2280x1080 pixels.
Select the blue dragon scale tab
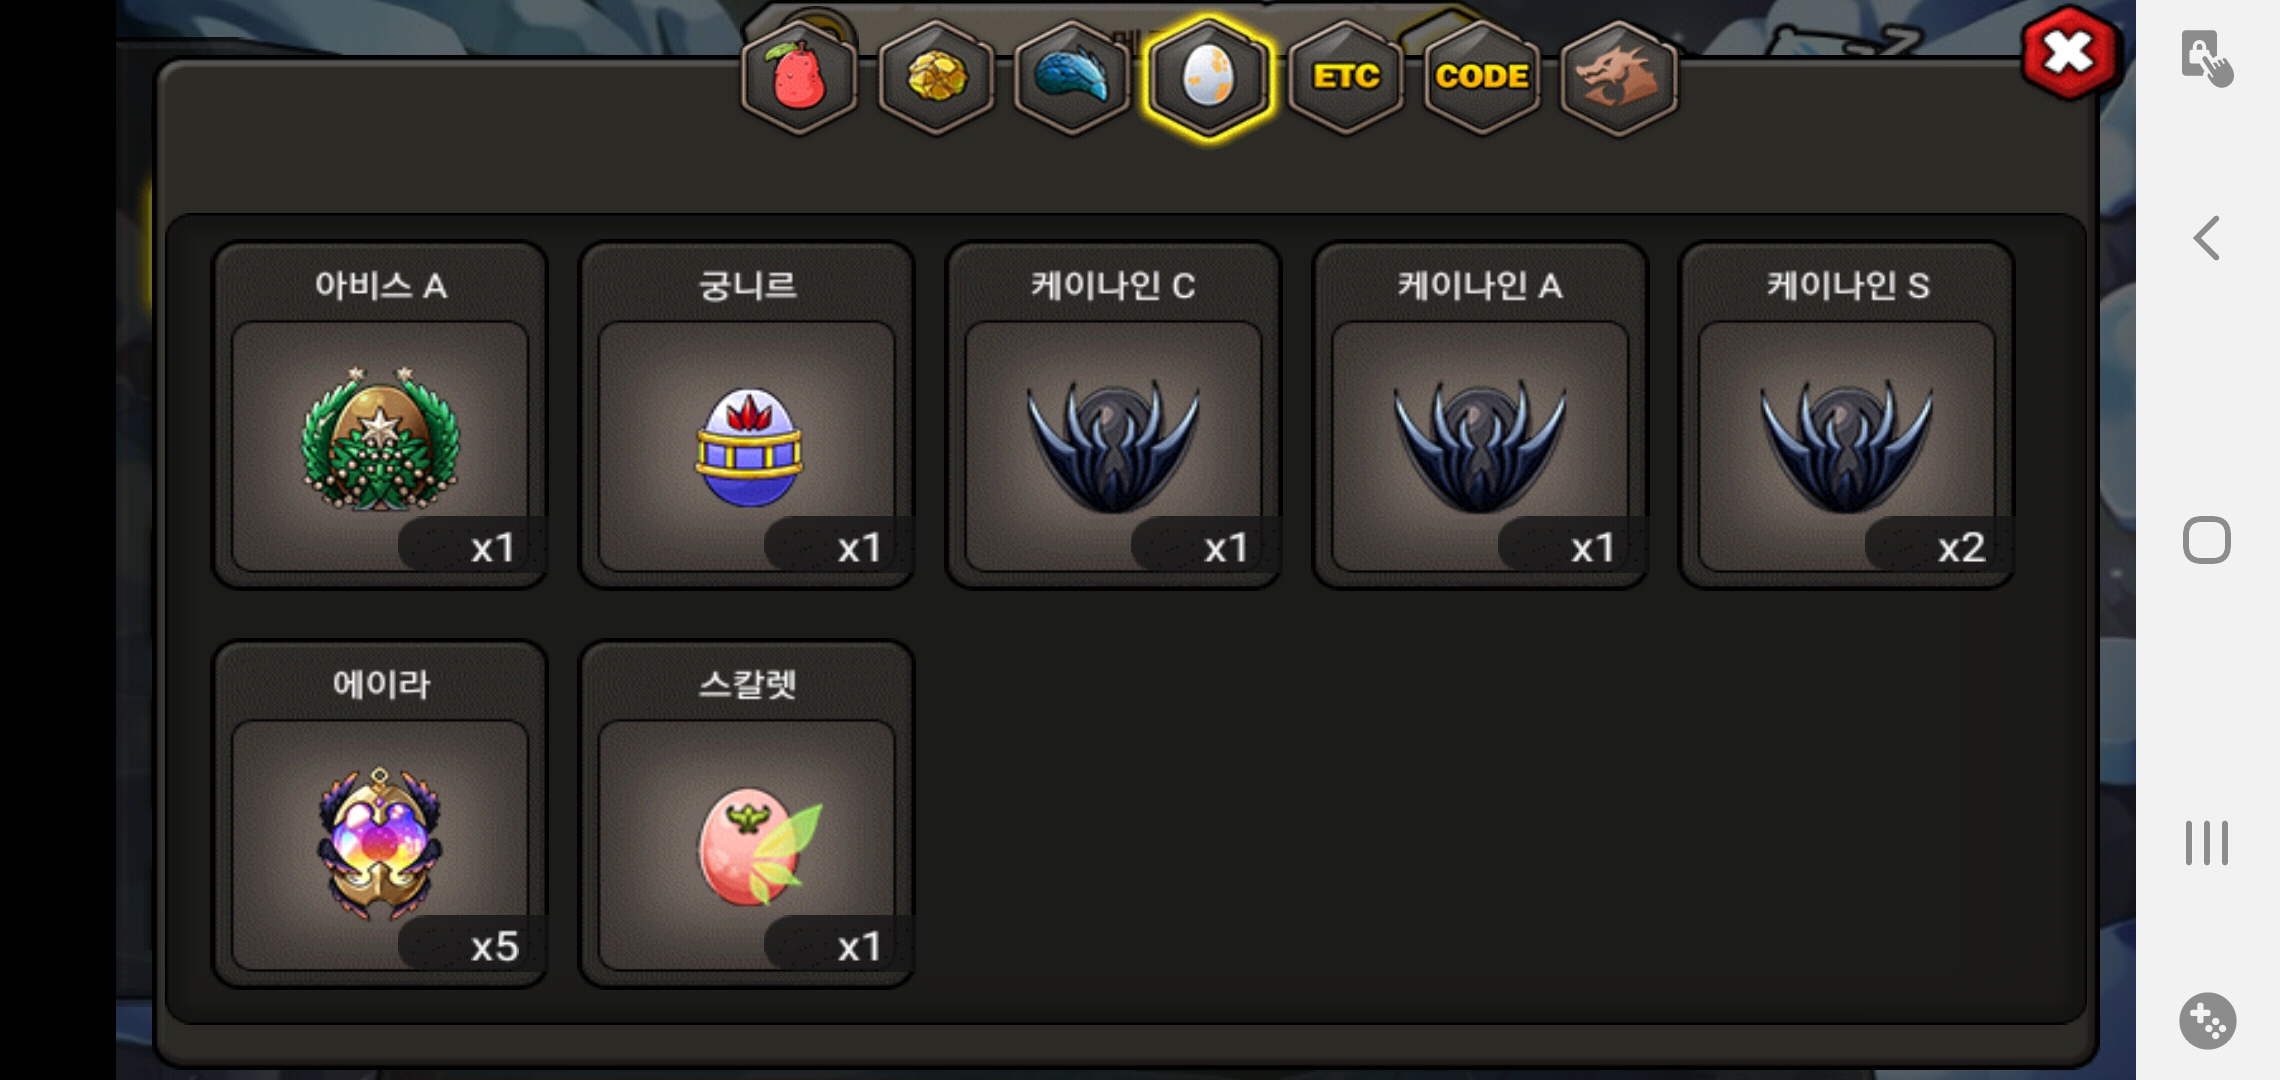pos(1072,77)
